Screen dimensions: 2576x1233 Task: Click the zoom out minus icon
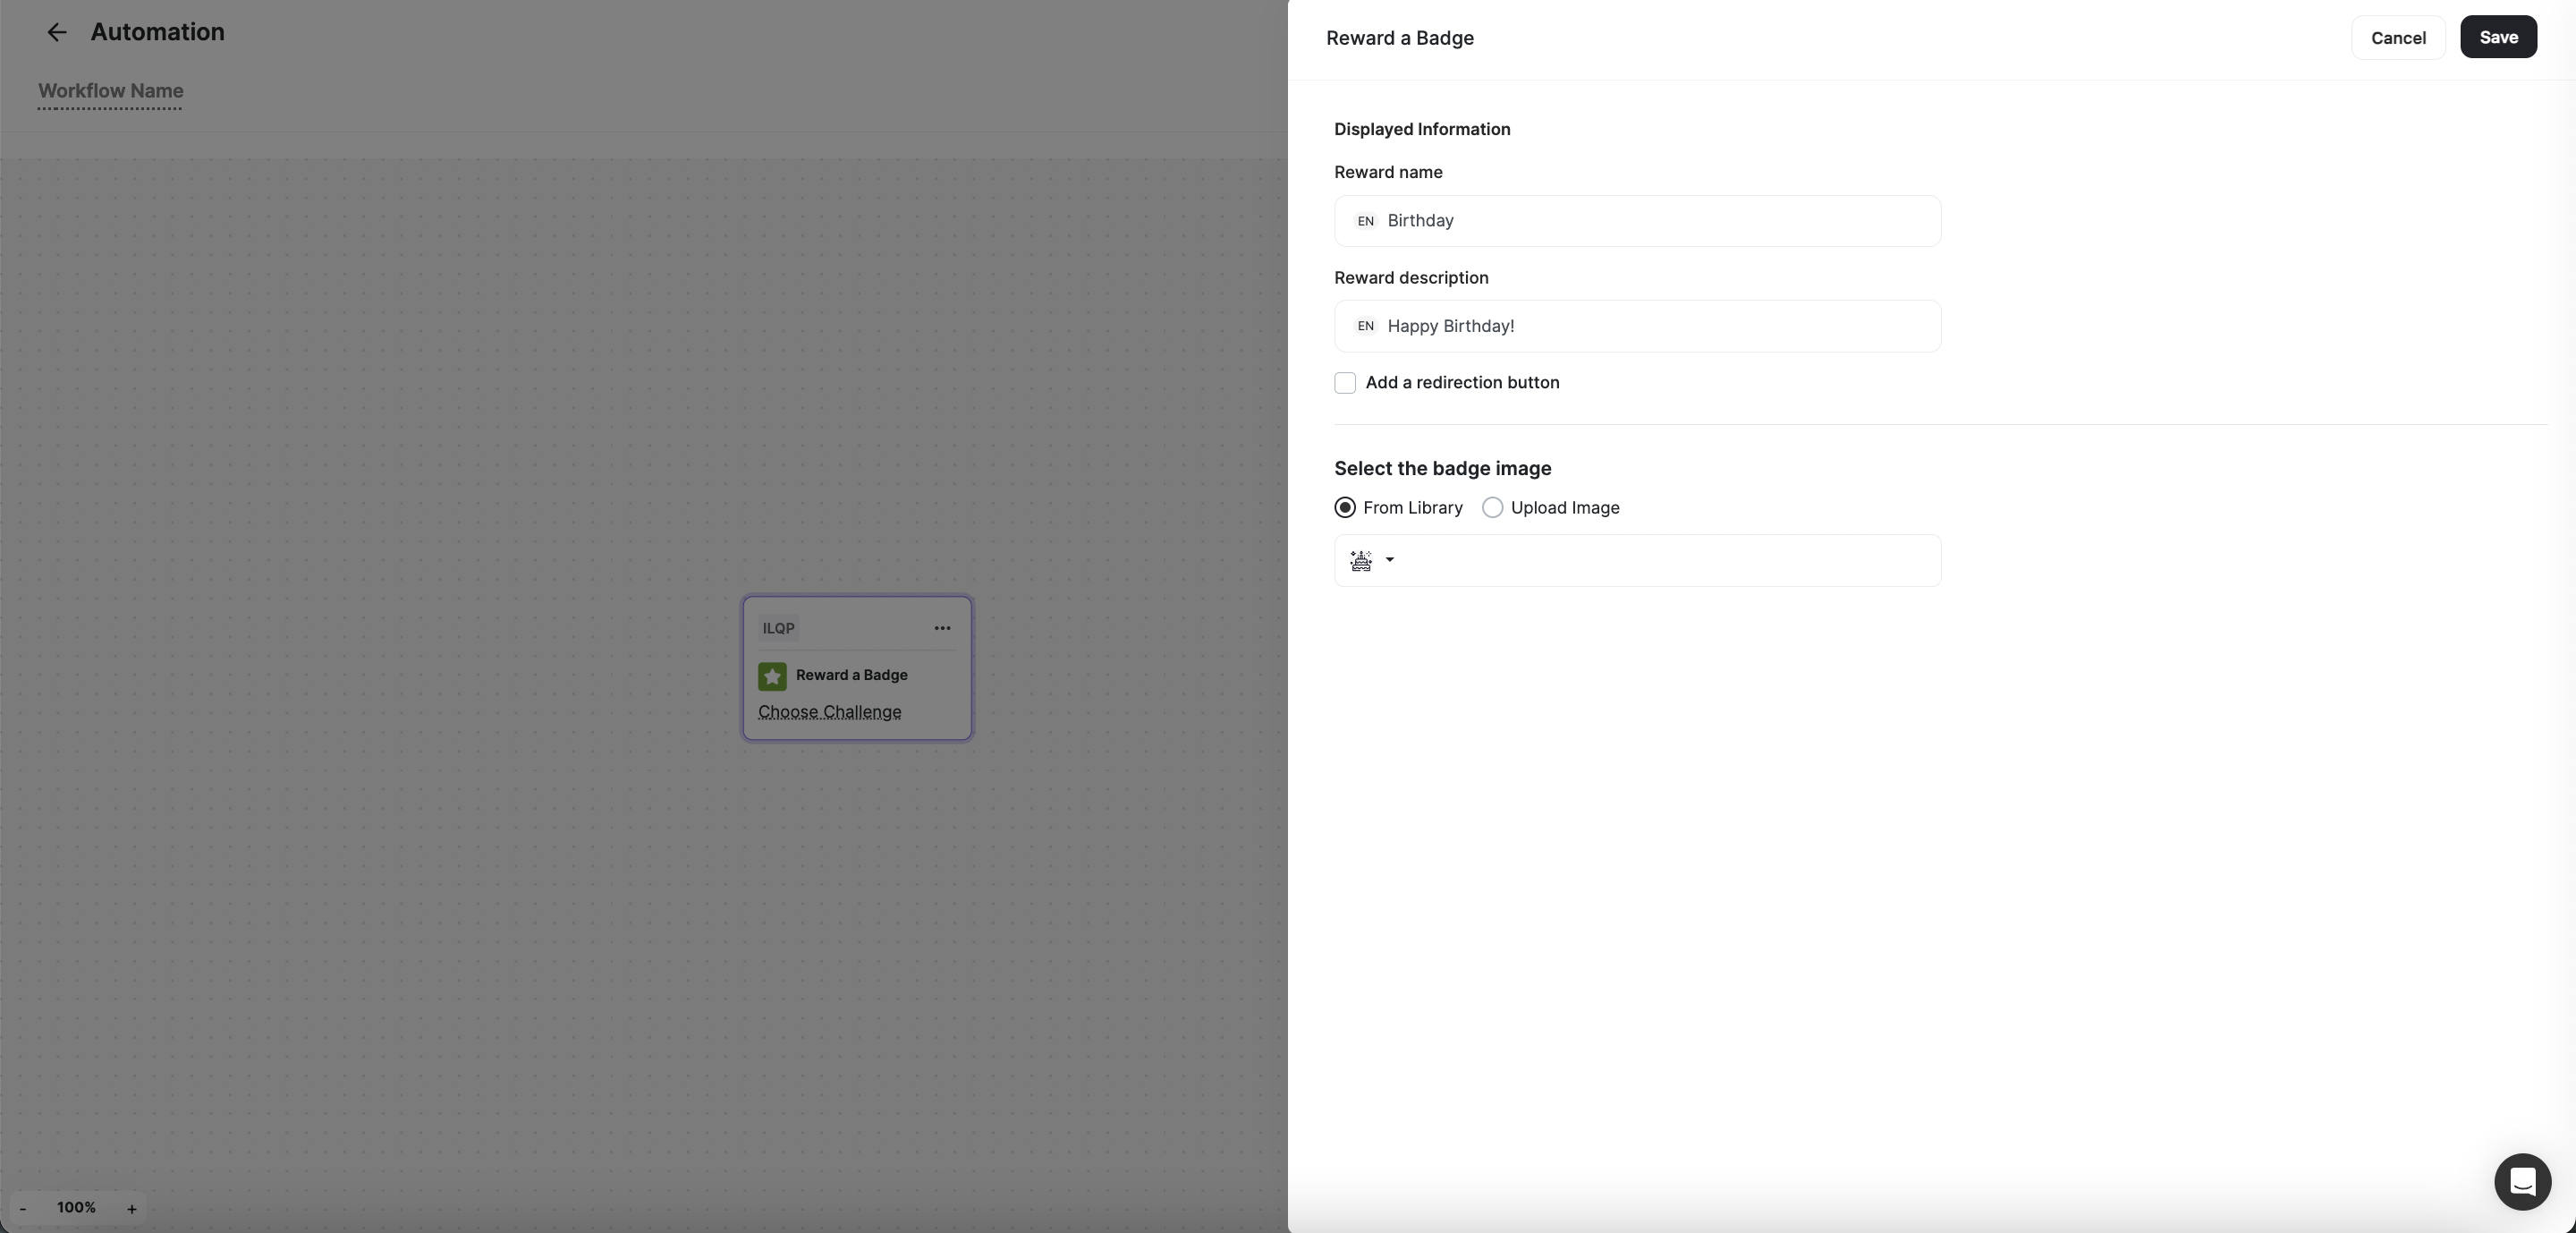pyautogui.click(x=22, y=1209)
